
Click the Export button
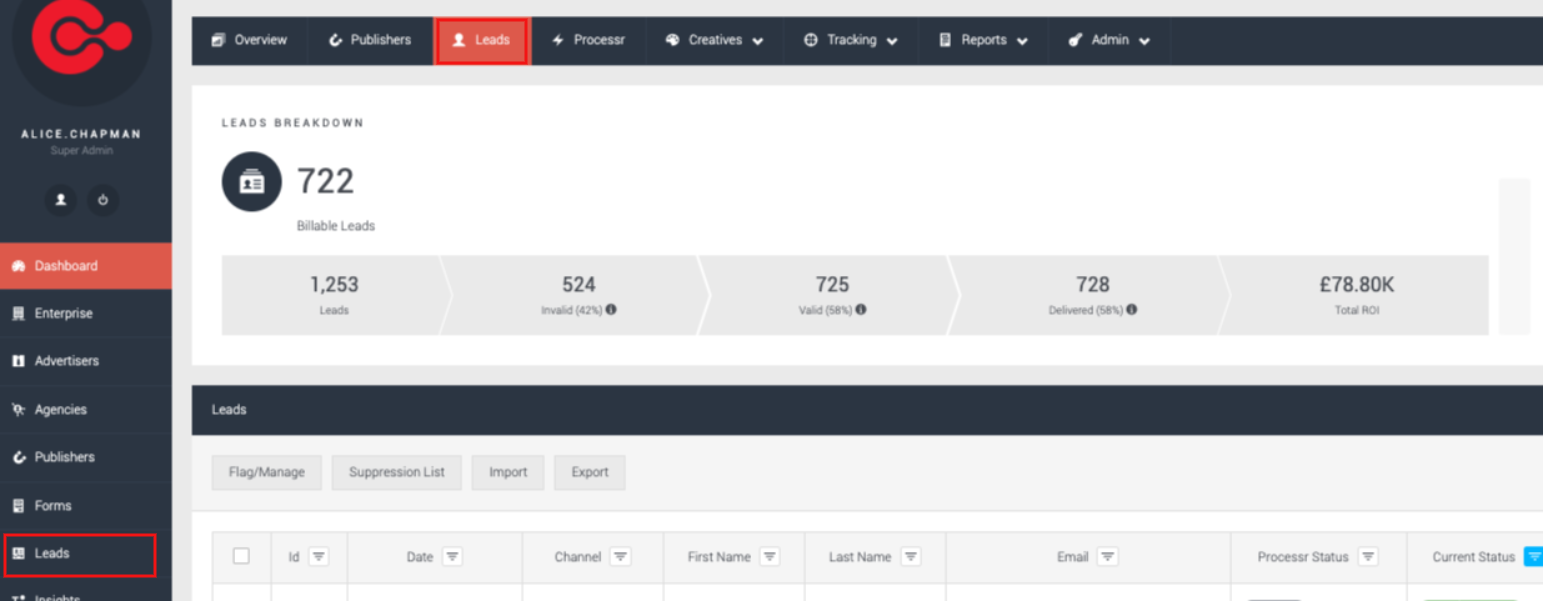point(590,472)
